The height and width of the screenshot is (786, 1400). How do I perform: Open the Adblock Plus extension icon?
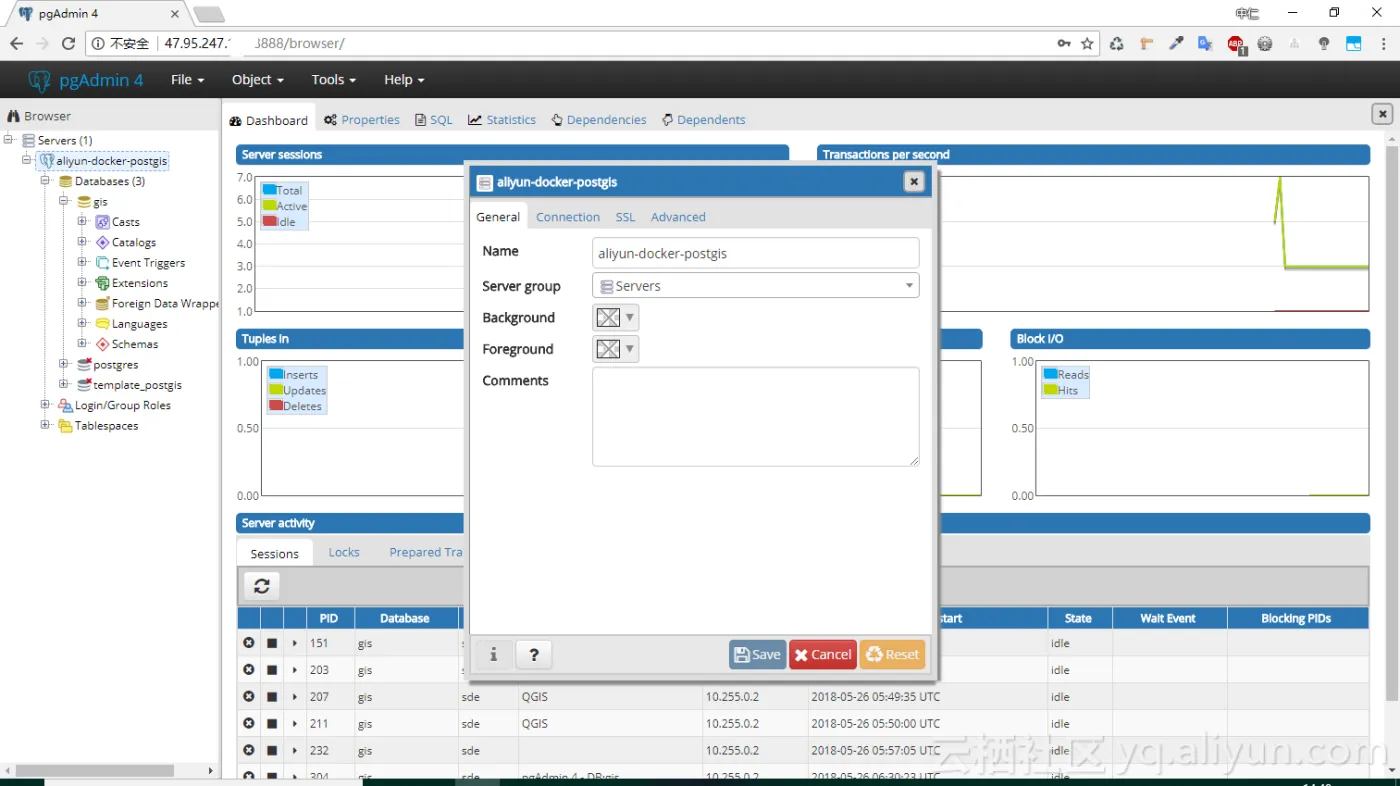coord(1236,44)
